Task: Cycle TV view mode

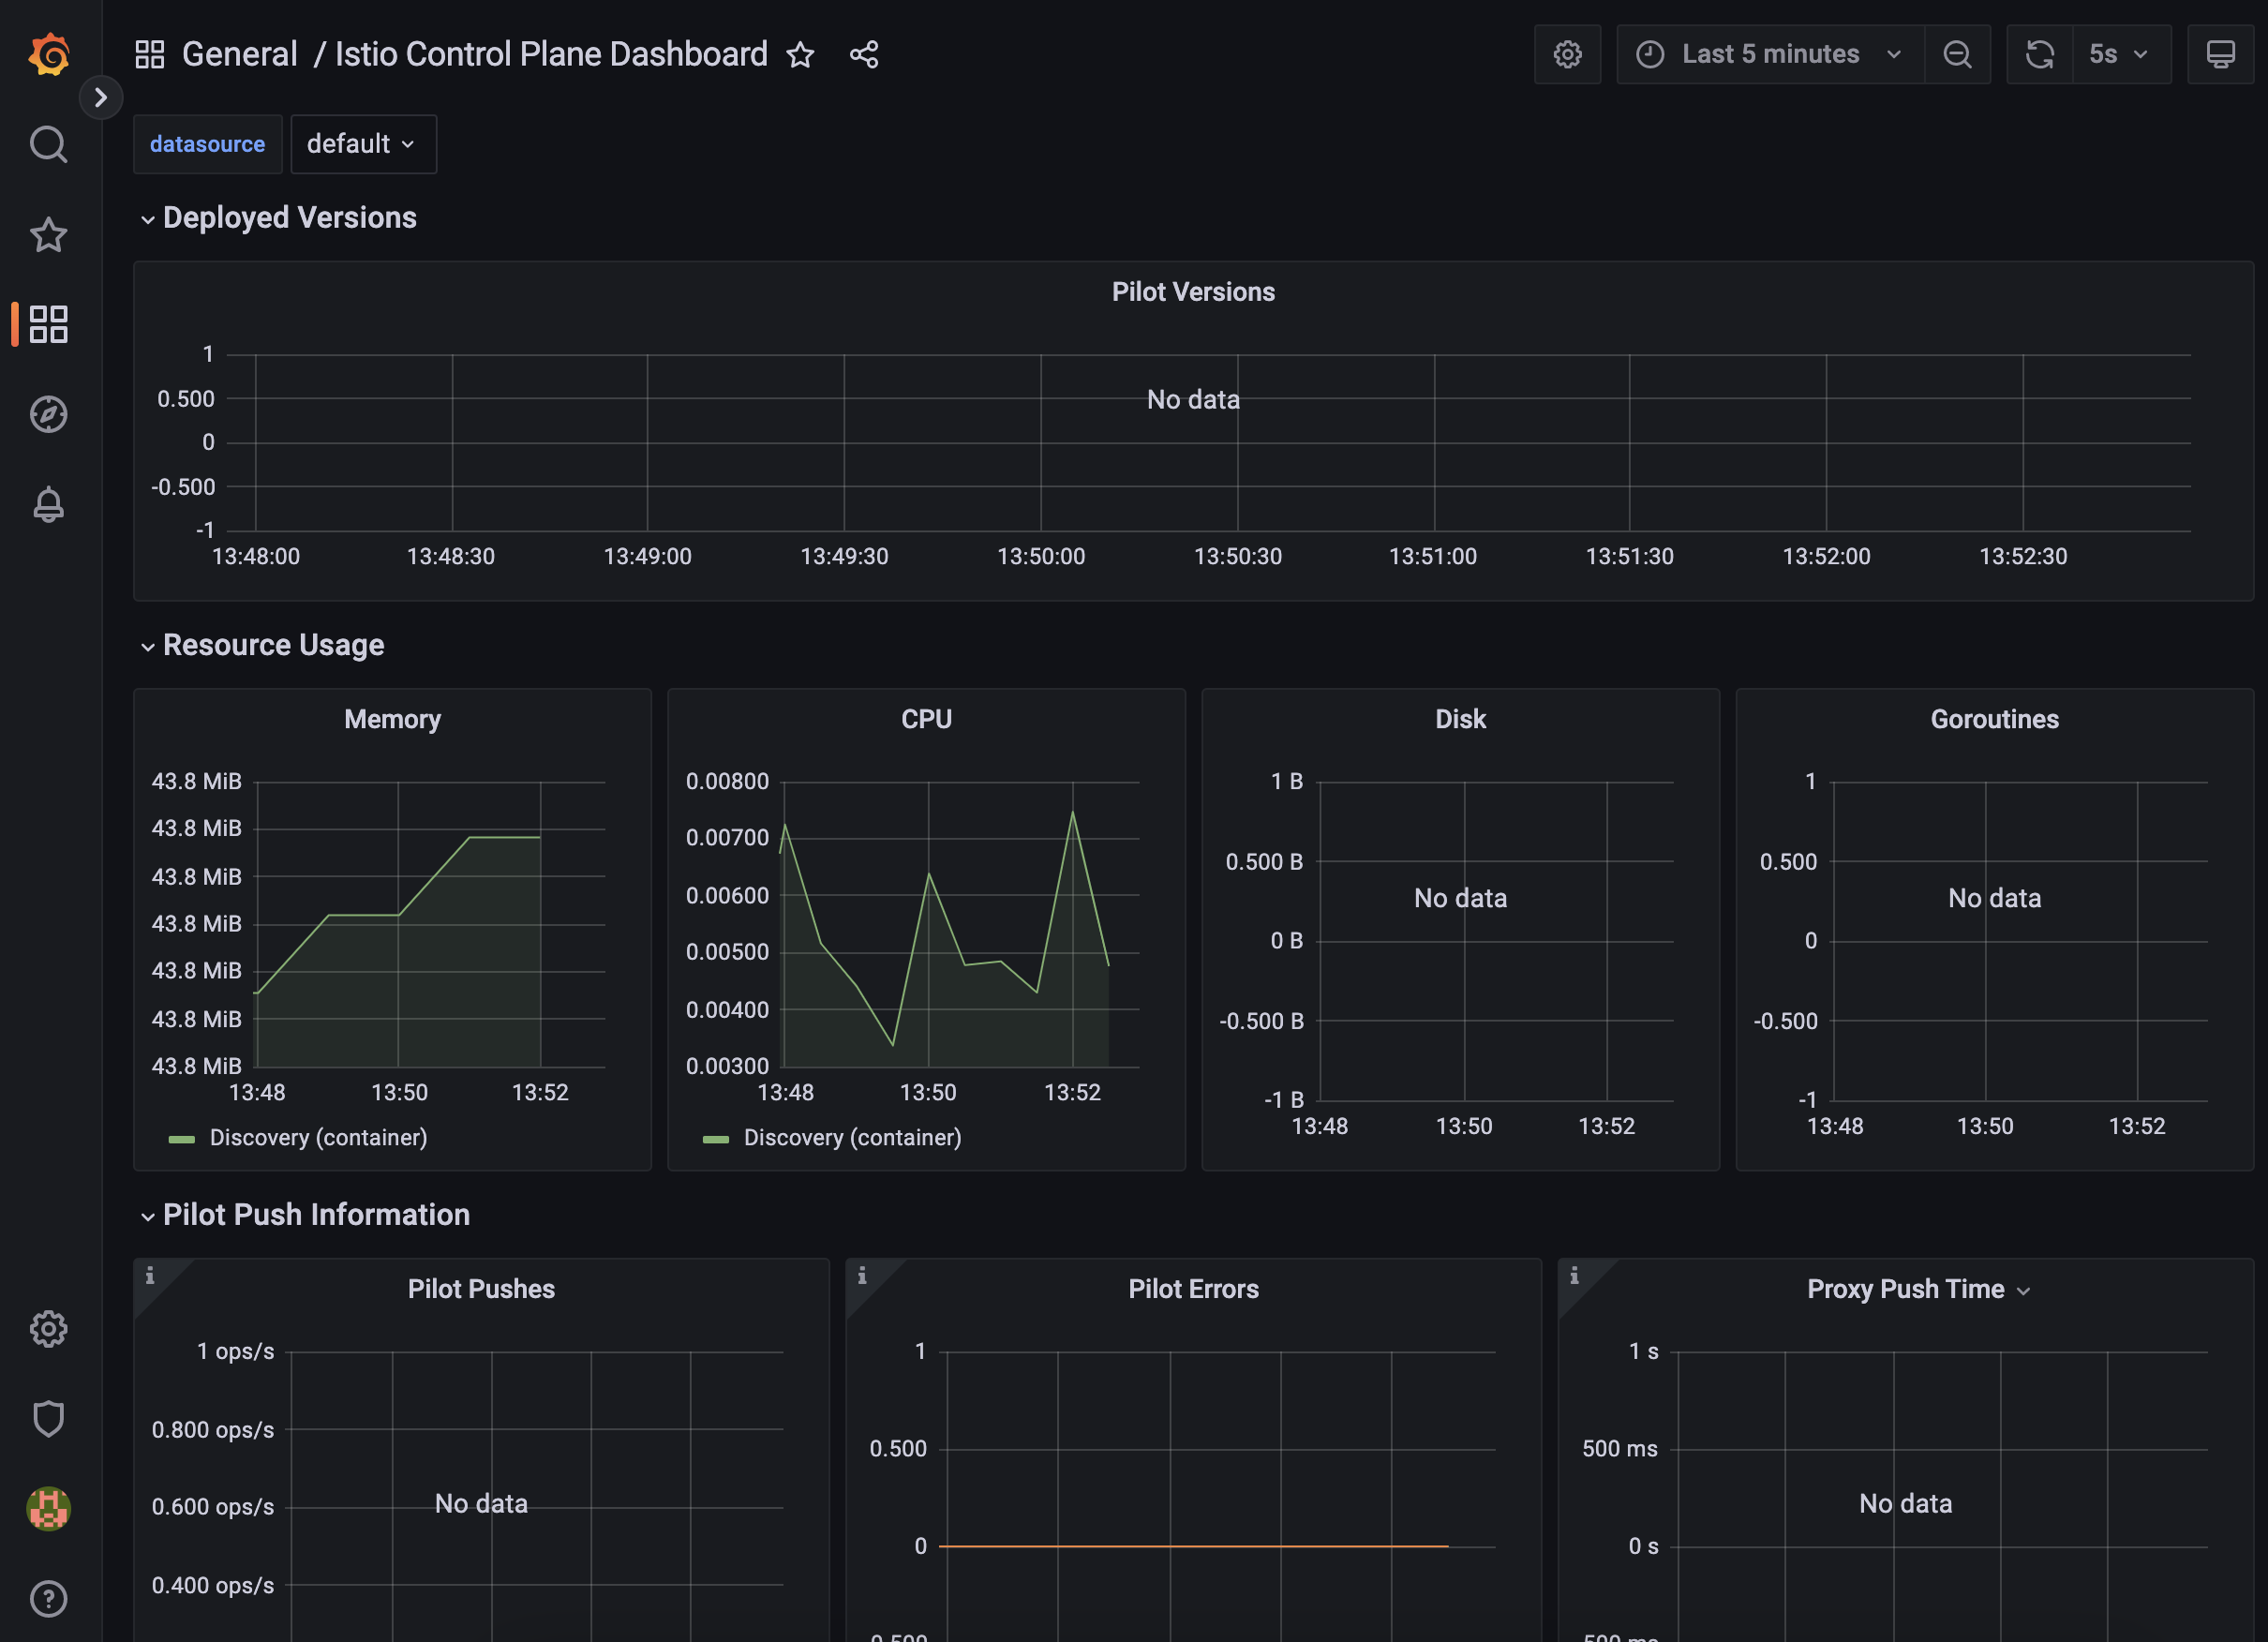Action: coord(2219,54)
